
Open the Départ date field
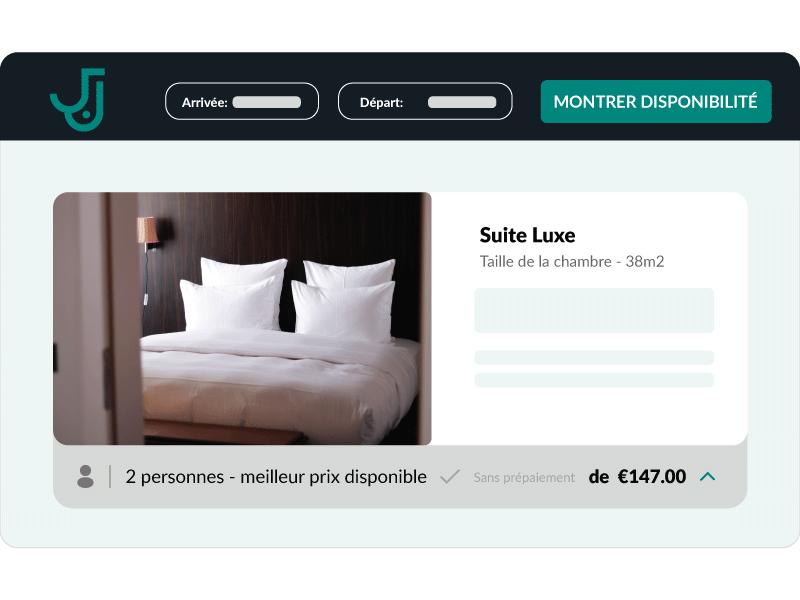point(425,102)
